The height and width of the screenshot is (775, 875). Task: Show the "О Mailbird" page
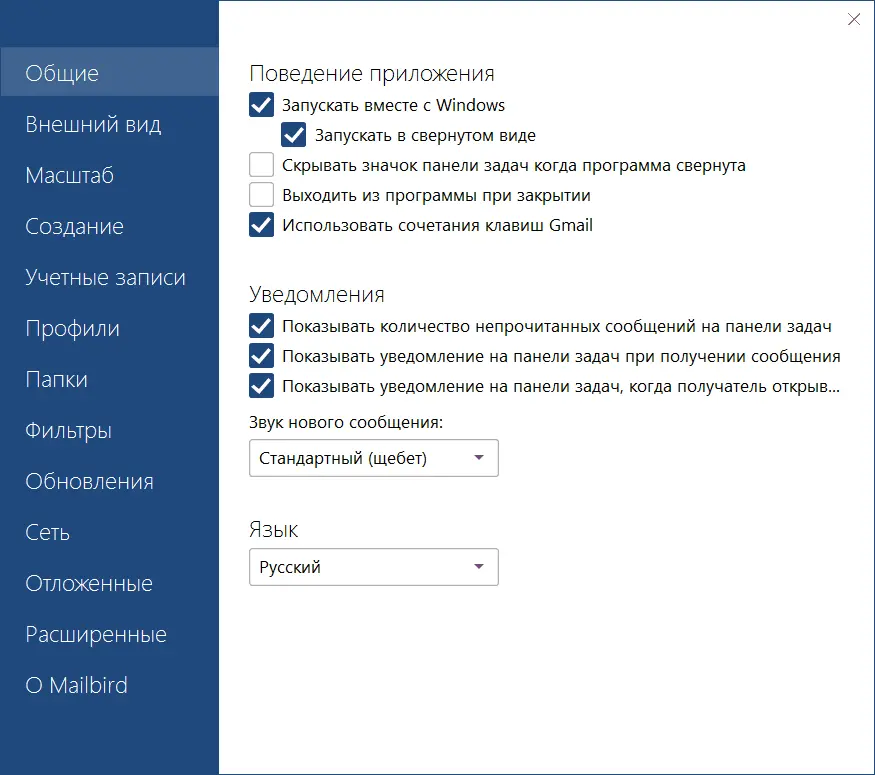(x=77, y=686)
